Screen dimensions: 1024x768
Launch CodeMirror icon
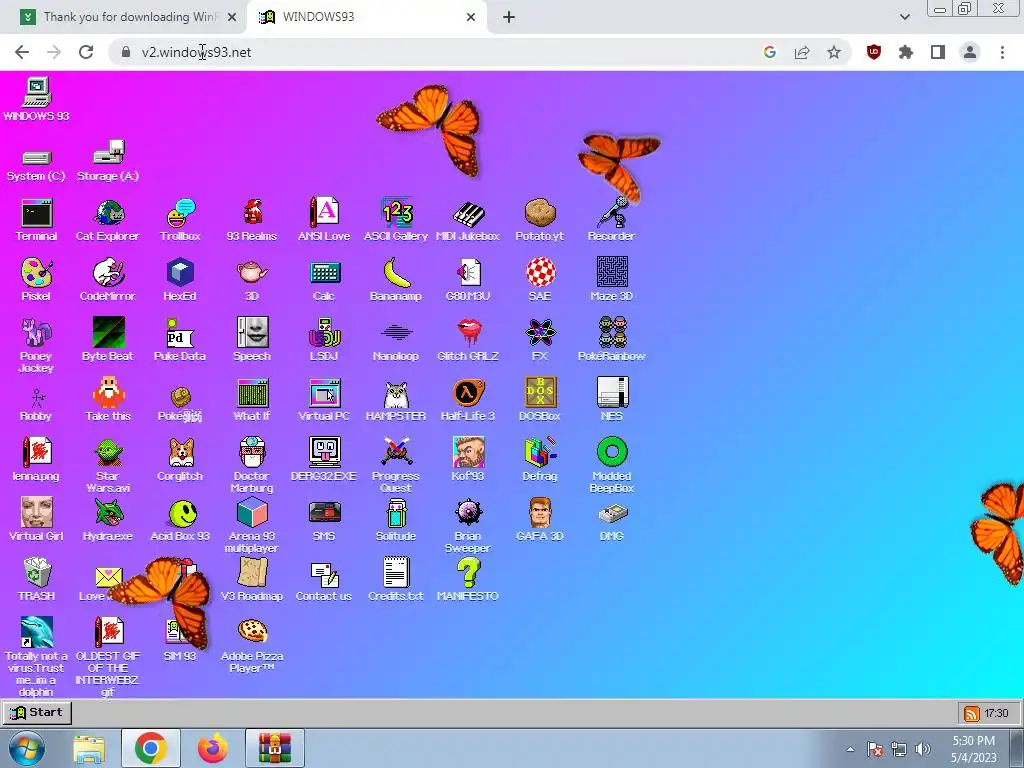pos(108,280)
